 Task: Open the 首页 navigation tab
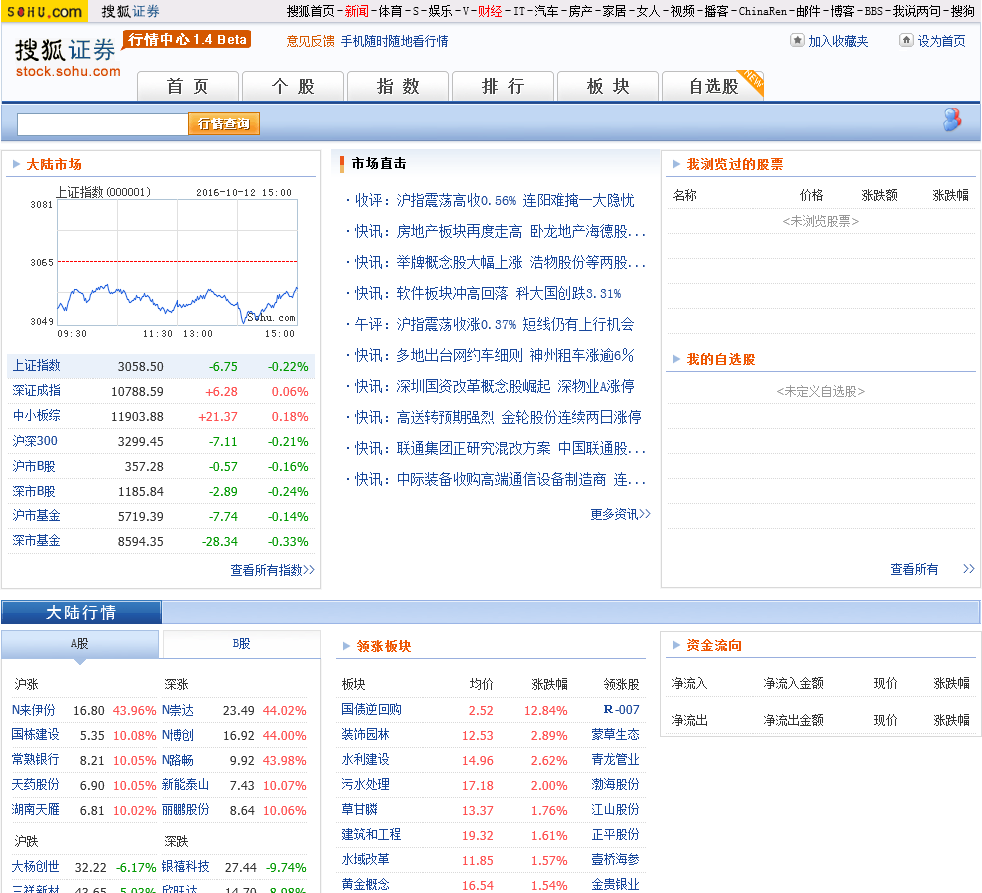click(187, 86)
